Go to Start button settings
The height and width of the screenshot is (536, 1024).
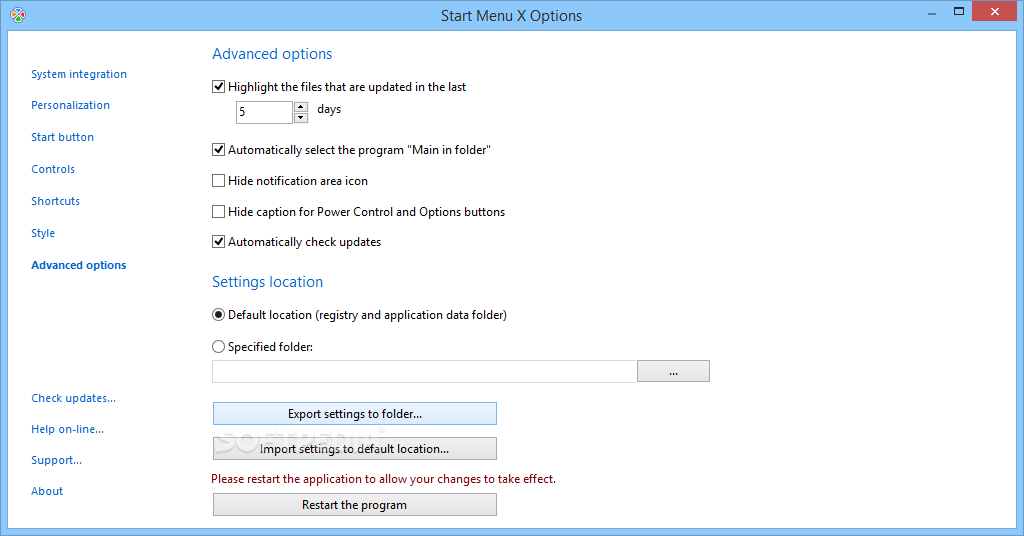pos(63,137)
